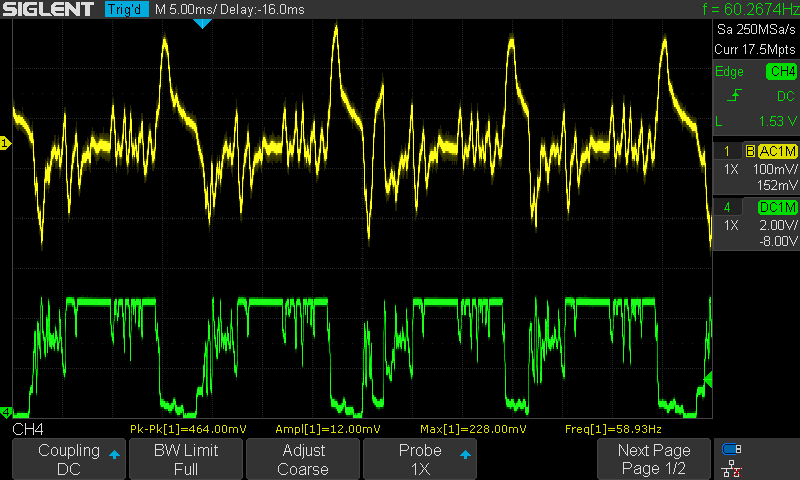The height and width of the screenshot is (480, 800).
Task: Click channel 1 ground level marker
Action: [x=5, y=143]
